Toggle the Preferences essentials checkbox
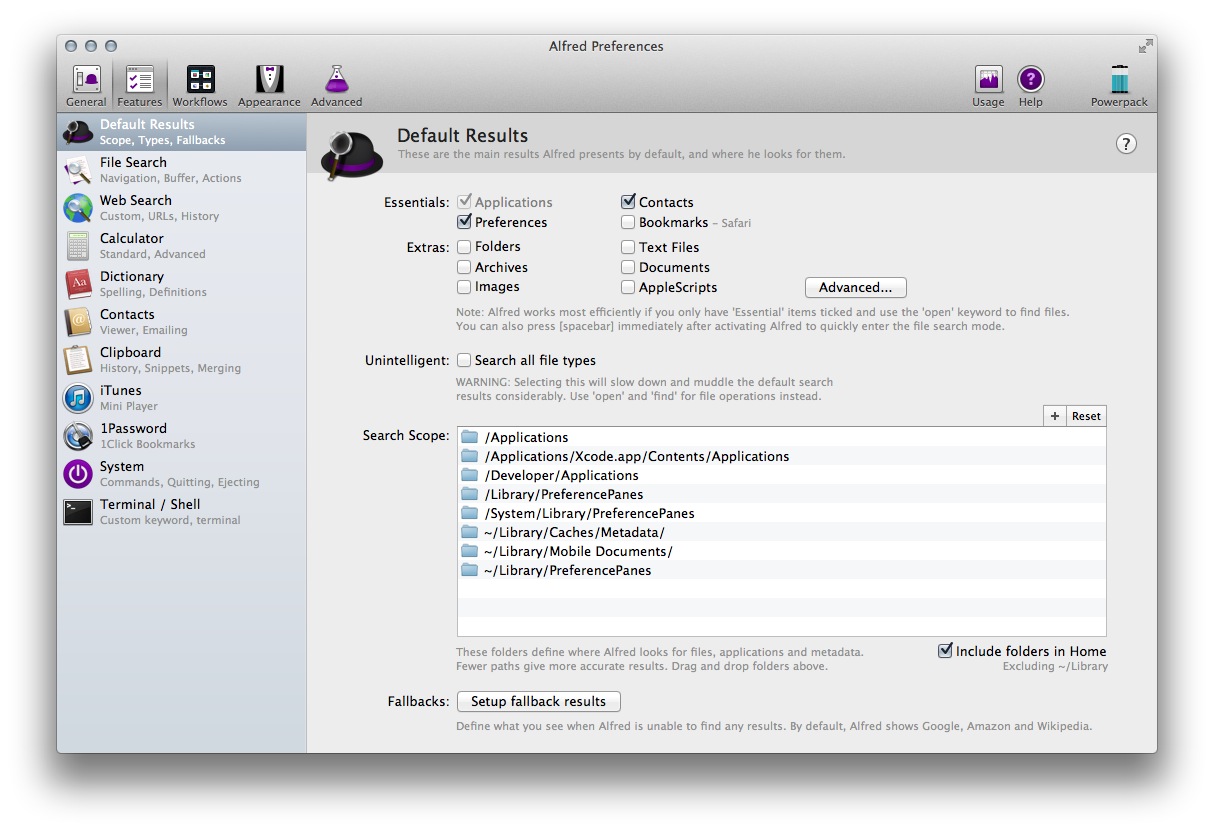The width and height of the screenshot is (1214, 832). click(464, 222)
